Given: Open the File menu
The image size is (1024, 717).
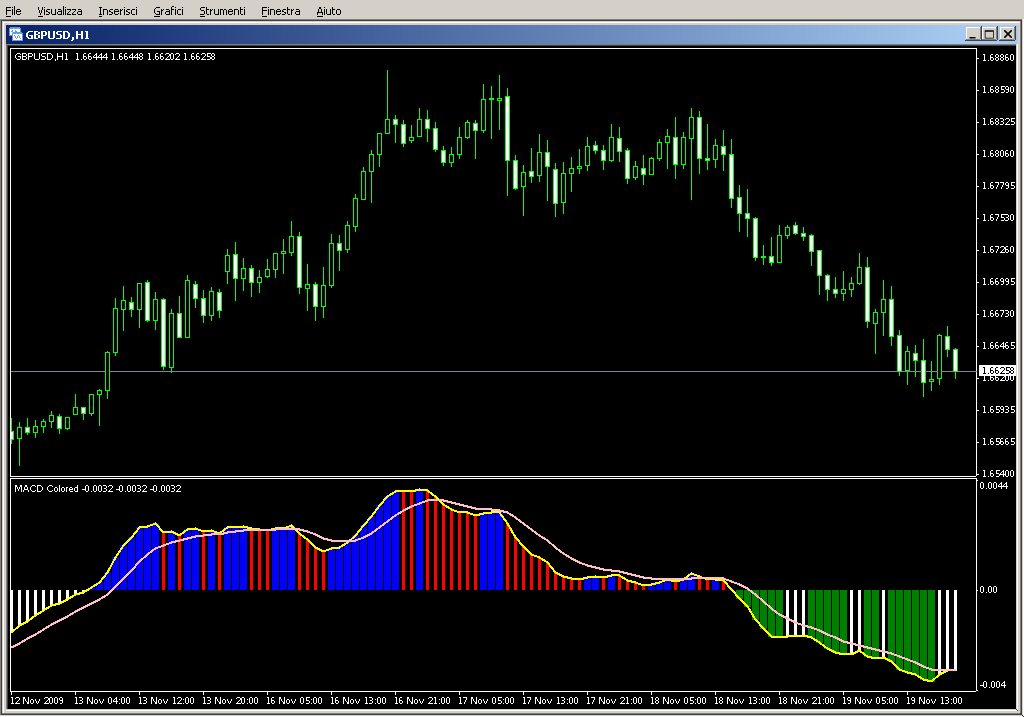Looking at the screenshot, I should [x=13, y=11].
